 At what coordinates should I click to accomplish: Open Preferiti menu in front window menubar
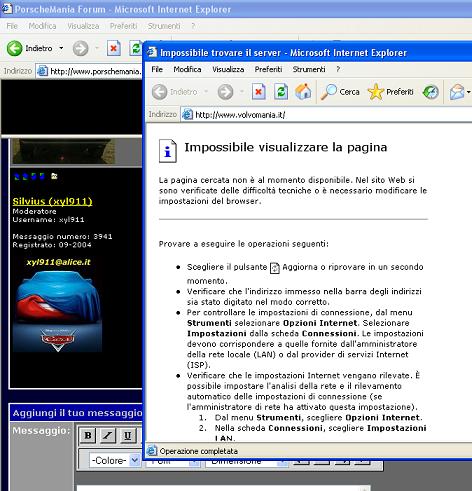[268, 69]
